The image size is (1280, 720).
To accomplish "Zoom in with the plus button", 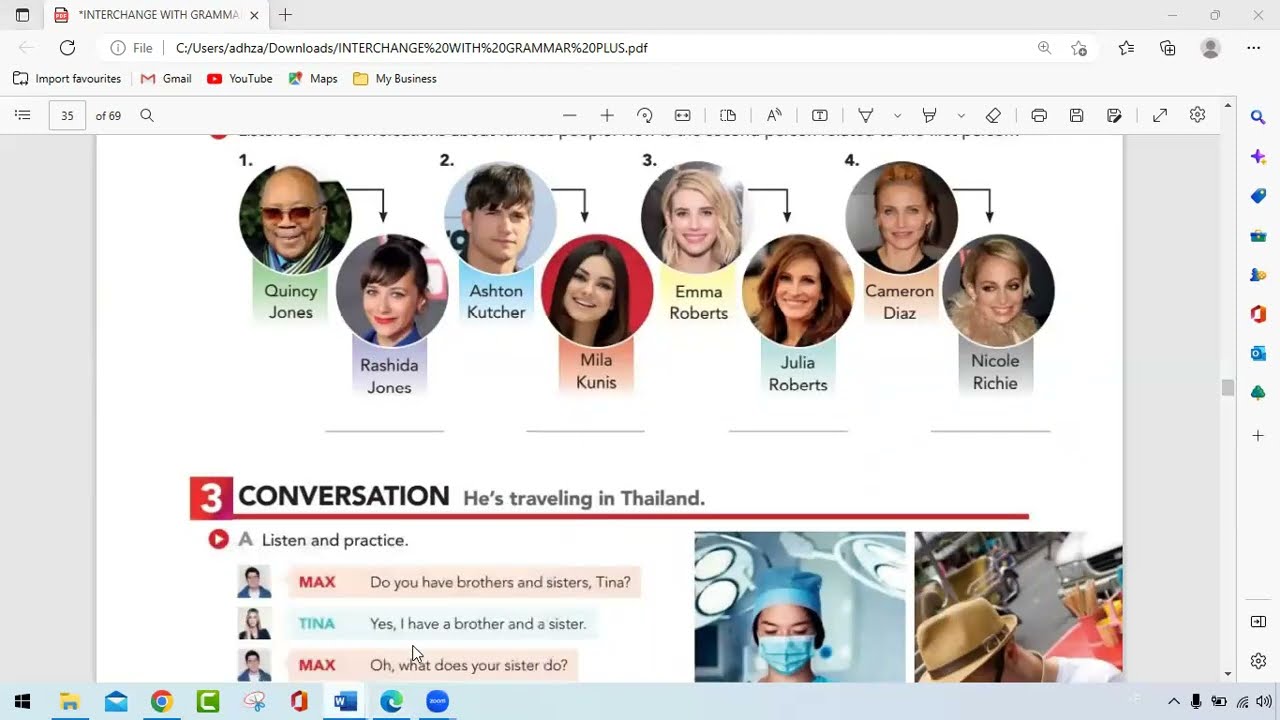I will (x=607, y=115).
